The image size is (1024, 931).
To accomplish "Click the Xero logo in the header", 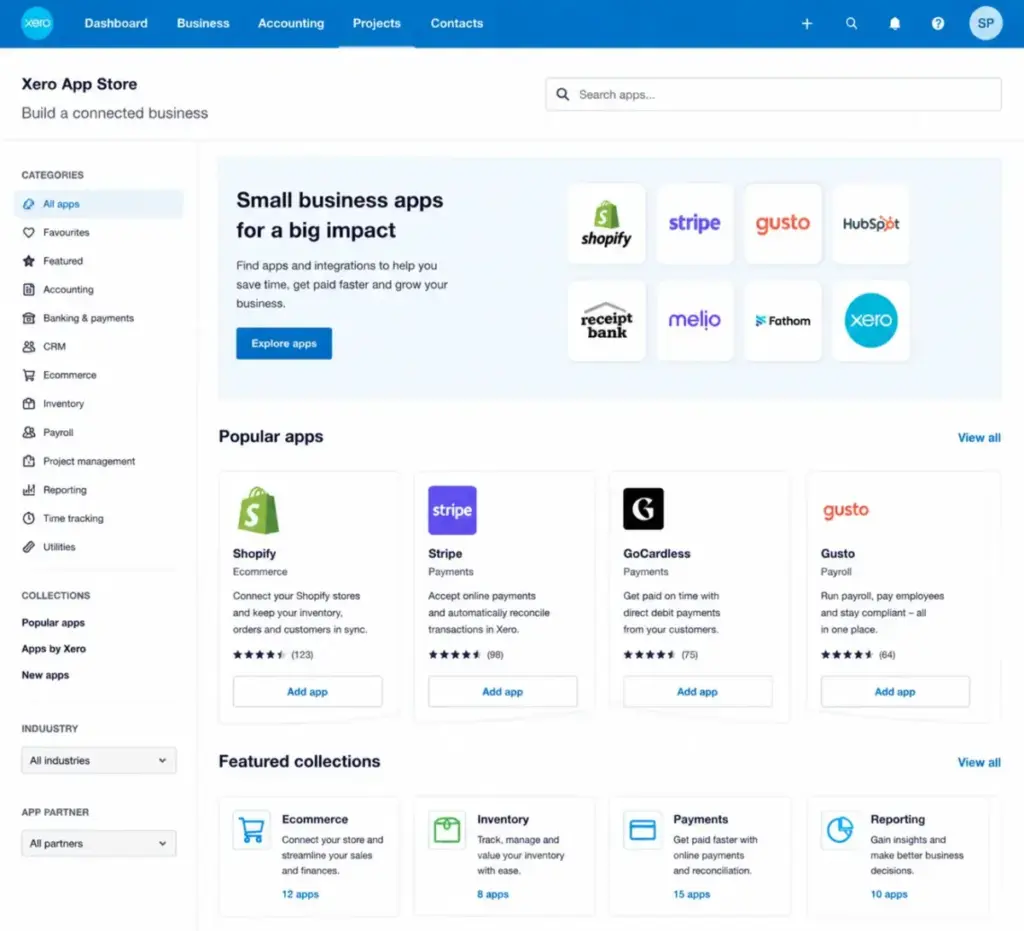I will tap(37, 23).
